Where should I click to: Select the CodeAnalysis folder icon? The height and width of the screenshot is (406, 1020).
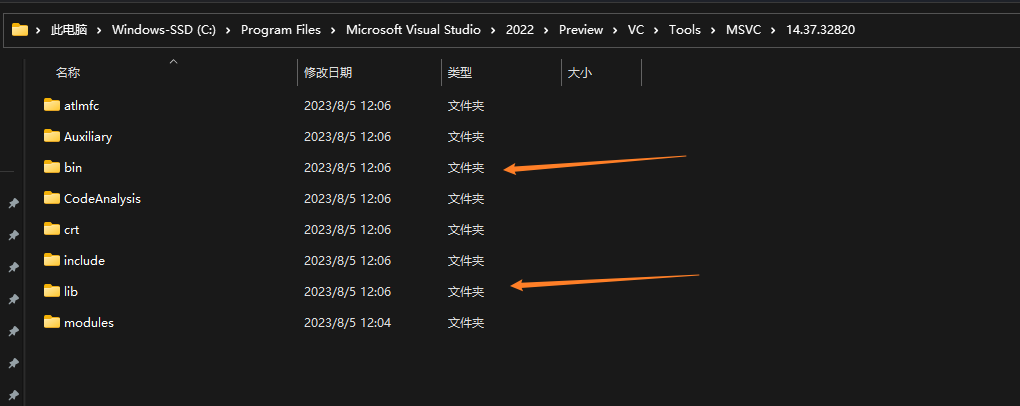coord(52,198)
